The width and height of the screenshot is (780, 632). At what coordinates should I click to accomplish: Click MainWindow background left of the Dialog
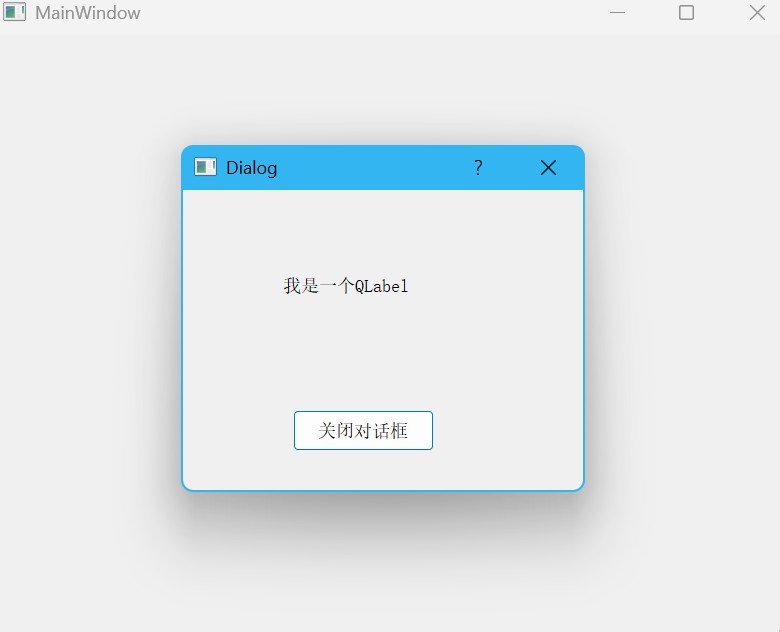coord(90,318)
